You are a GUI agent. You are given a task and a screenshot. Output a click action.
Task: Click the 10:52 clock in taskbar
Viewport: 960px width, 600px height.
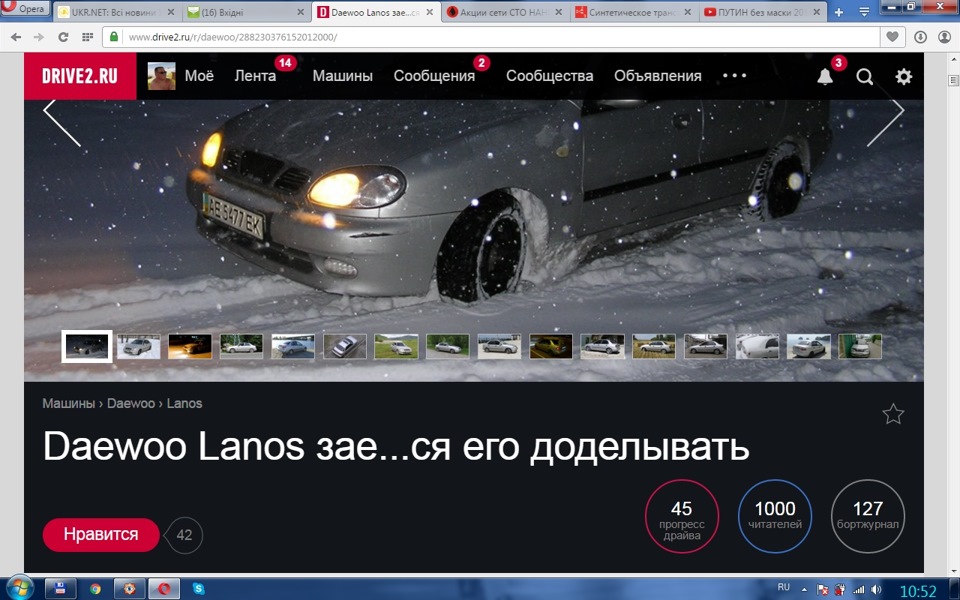point(918,590)
